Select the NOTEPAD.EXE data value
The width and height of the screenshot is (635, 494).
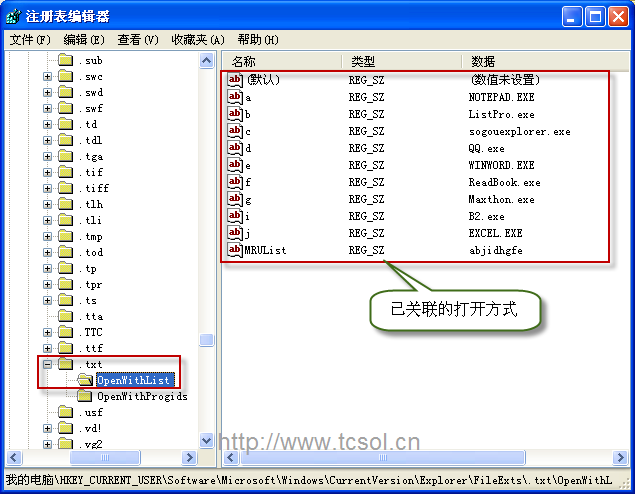coord(501,97)
